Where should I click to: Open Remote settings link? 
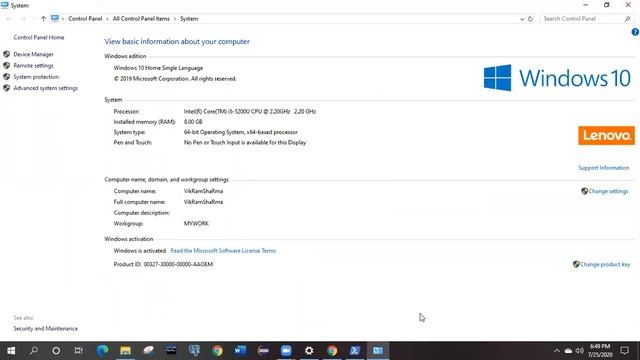point(33,66)
